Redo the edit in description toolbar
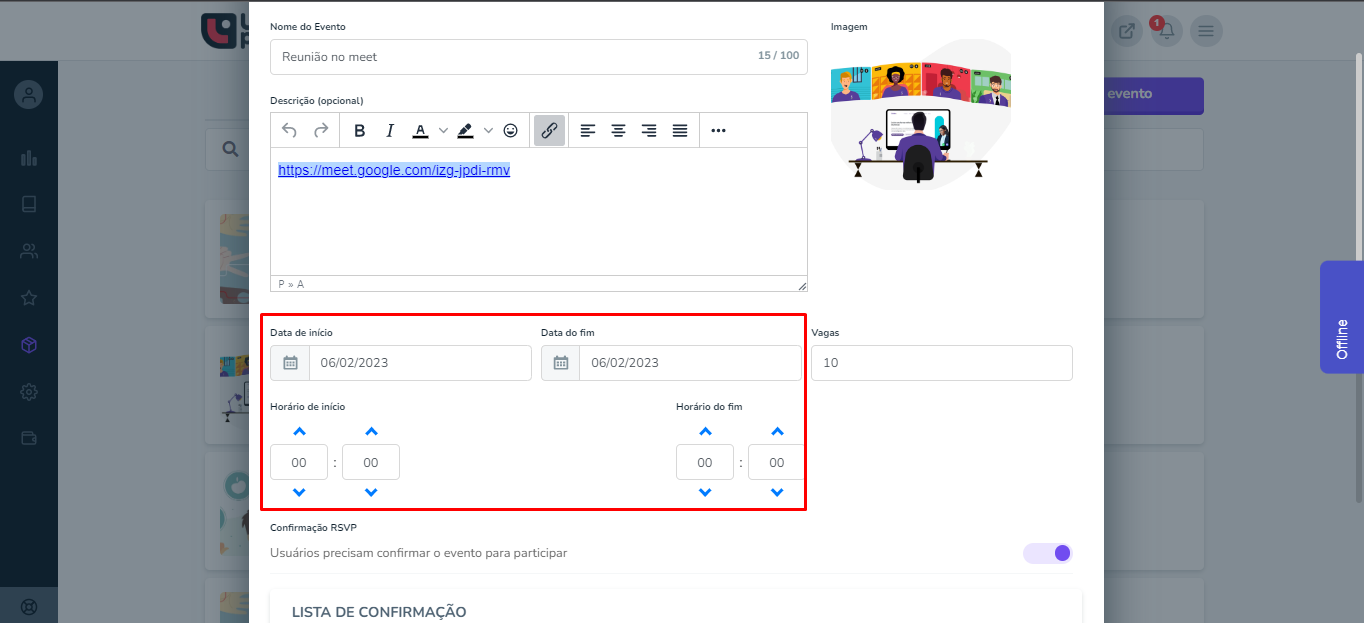Viewport: 1364px width, 623px height. tap(321, 130)
